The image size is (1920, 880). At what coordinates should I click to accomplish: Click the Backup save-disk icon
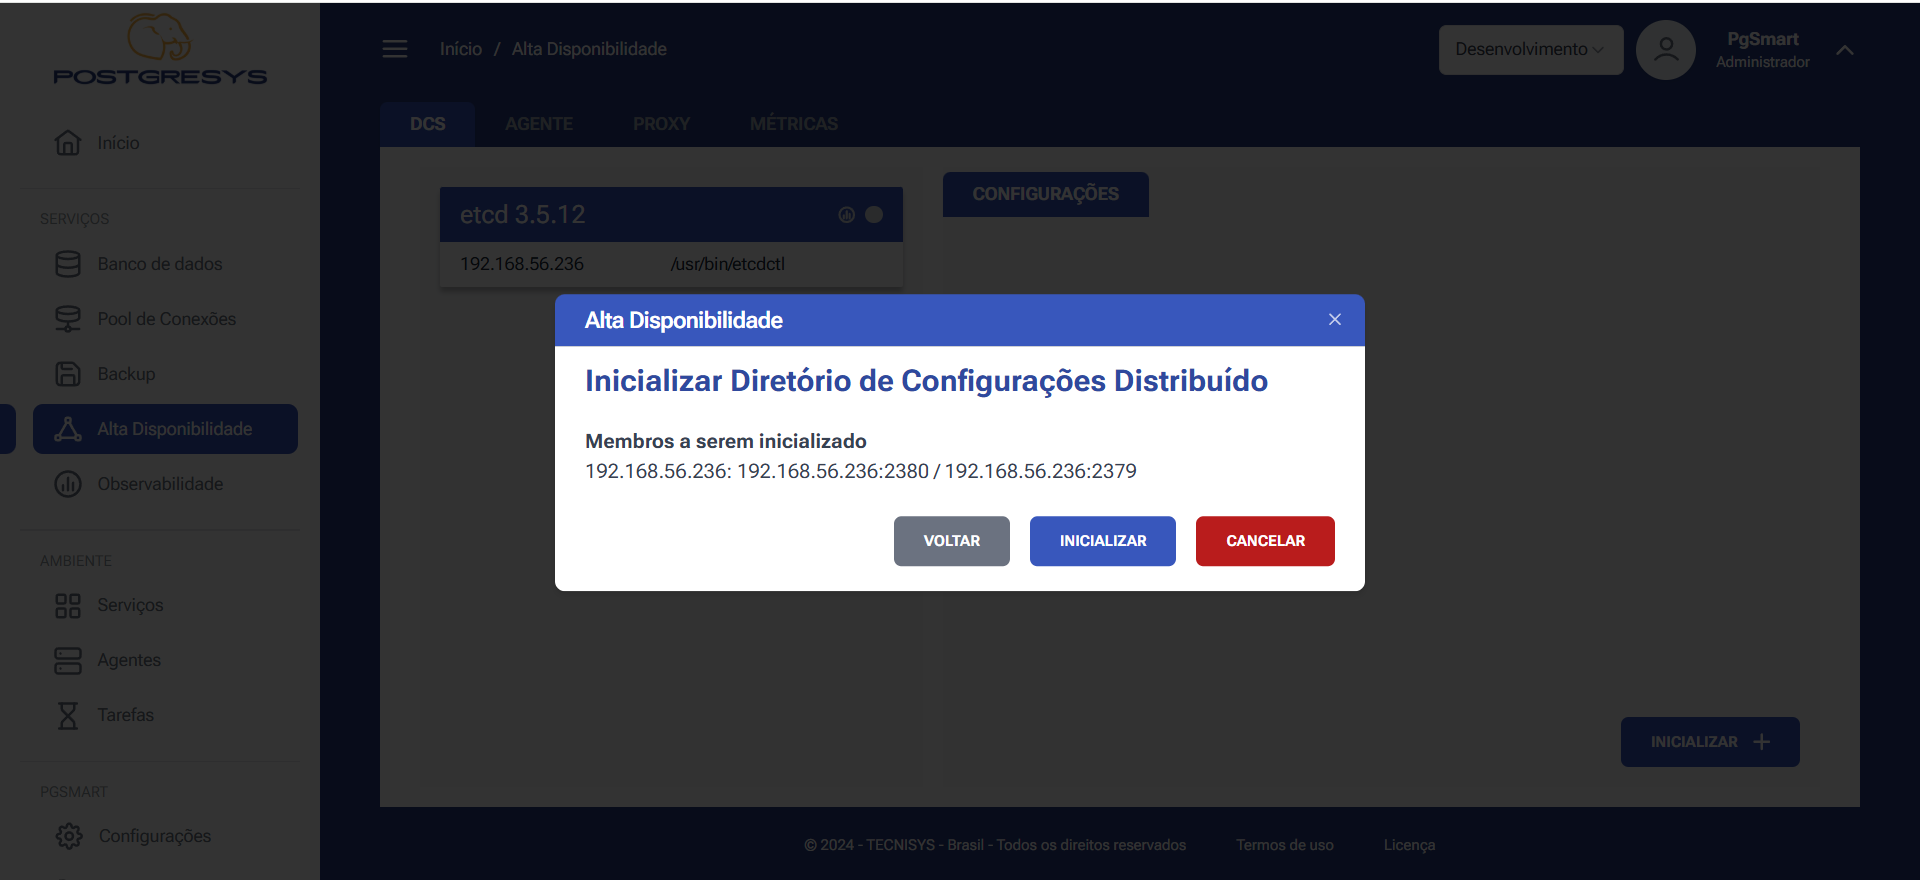[68, 374]
